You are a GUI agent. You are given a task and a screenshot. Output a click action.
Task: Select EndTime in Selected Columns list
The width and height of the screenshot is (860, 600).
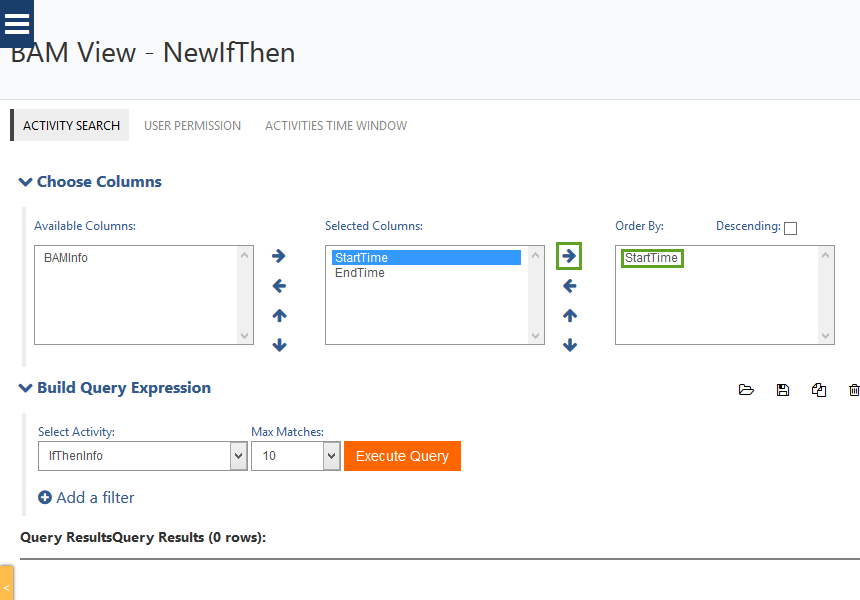(x=360, y=273)
